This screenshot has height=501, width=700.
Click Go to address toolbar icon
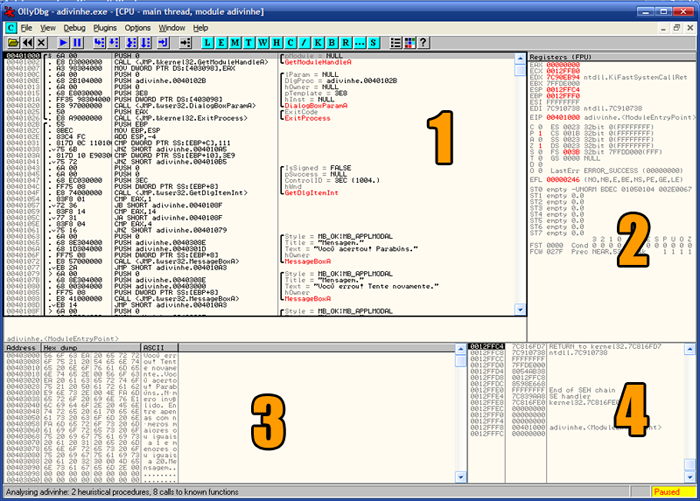(185, 43)
